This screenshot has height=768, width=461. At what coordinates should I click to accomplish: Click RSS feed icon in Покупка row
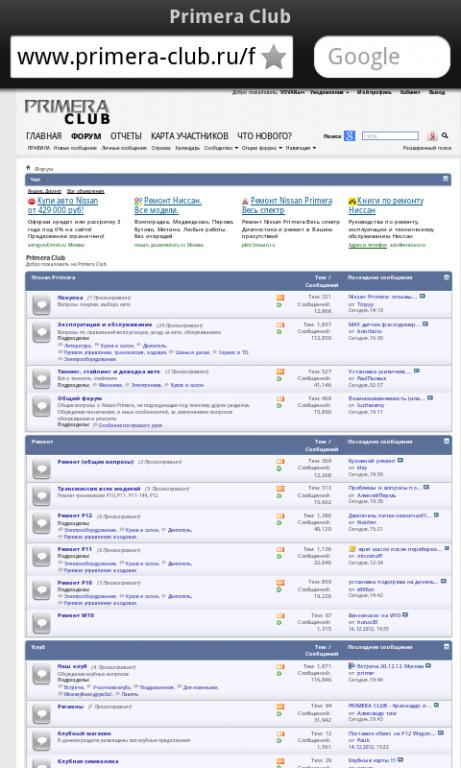pos(280,297)
